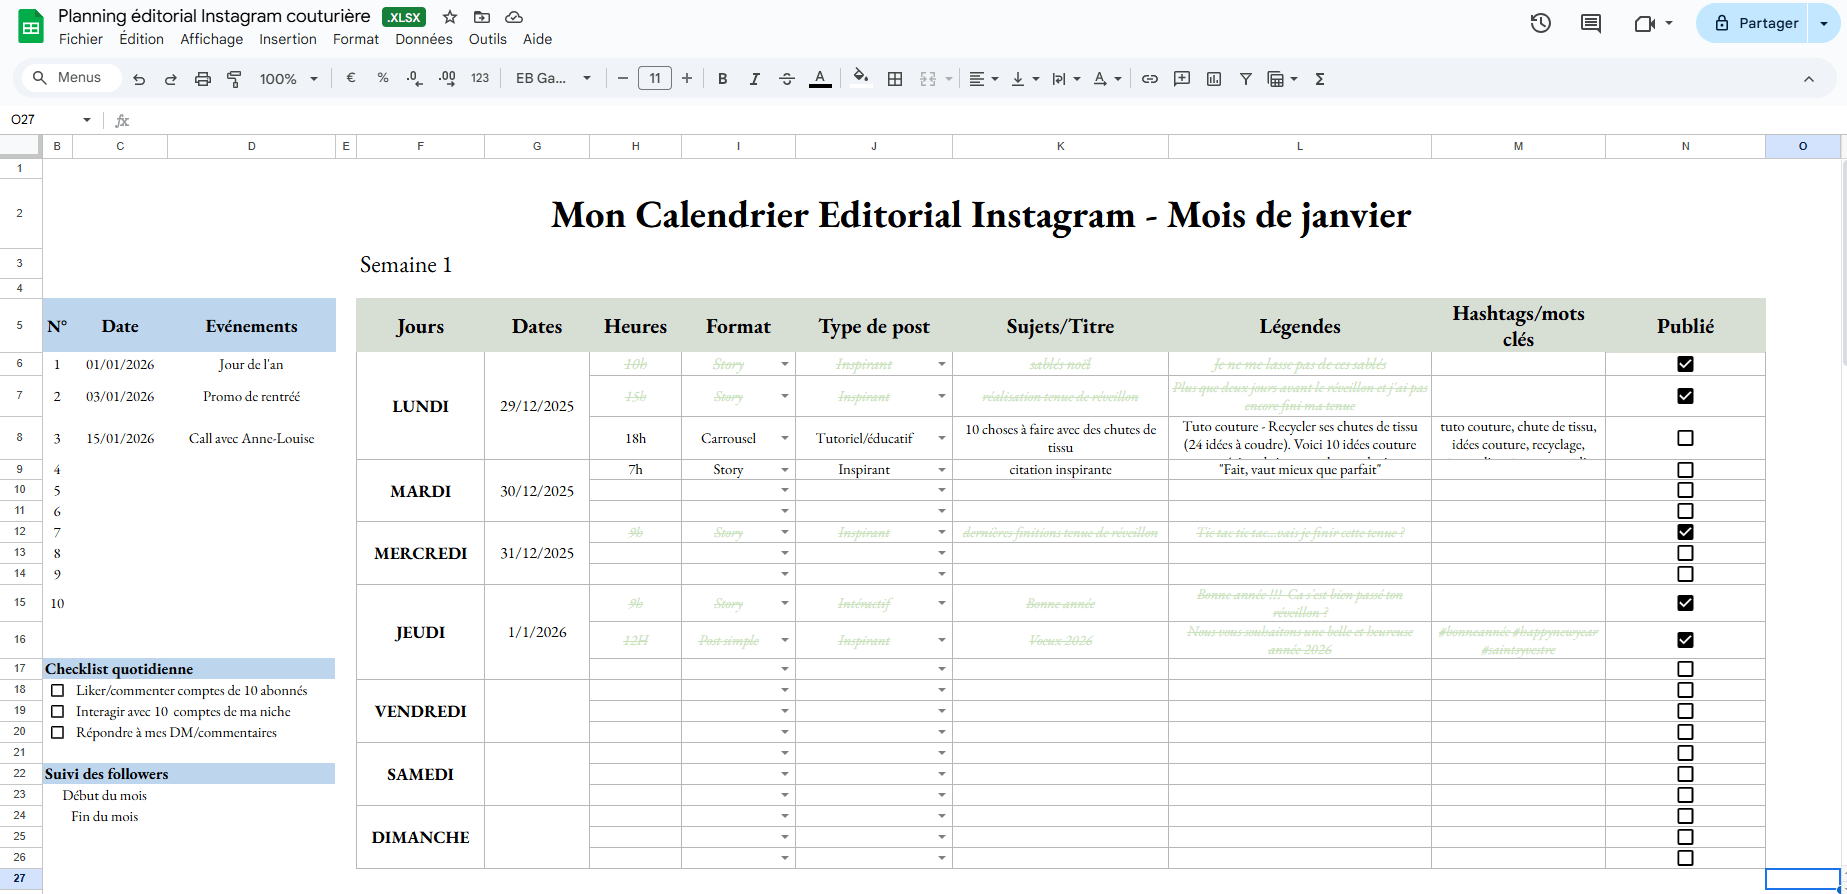1847x894 pixels.
Task: Toggle bold formatting
Action: (722, 79)
